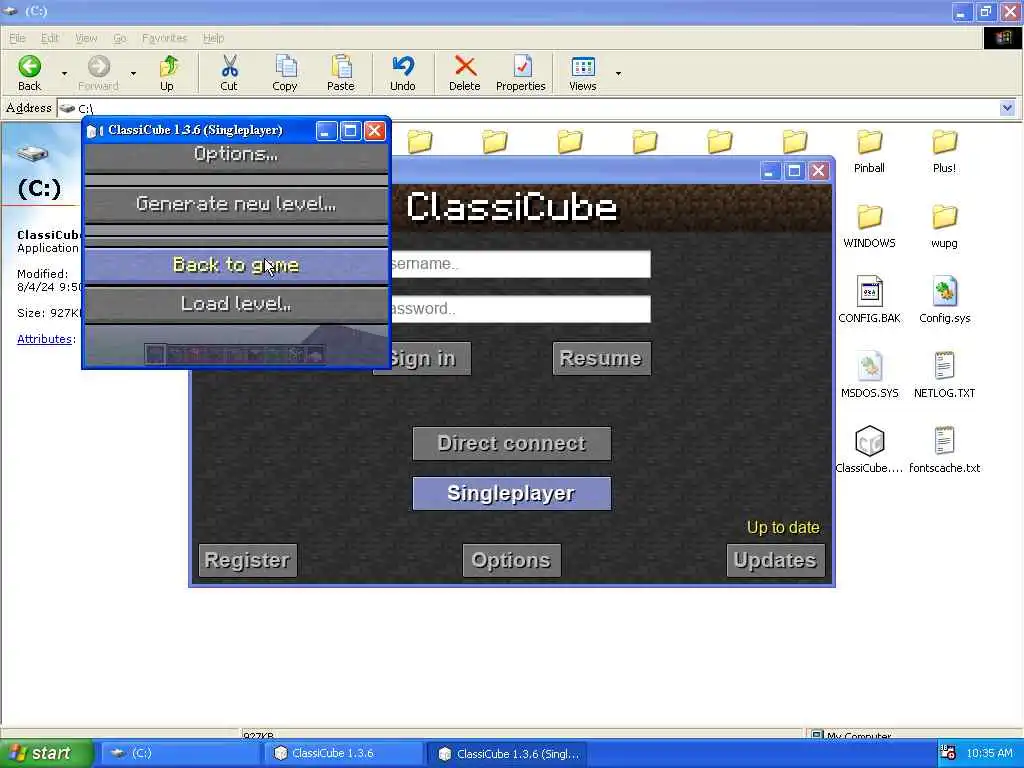
Task: Click Options... in the game pause menu
Action: click(x=236, y=155)
